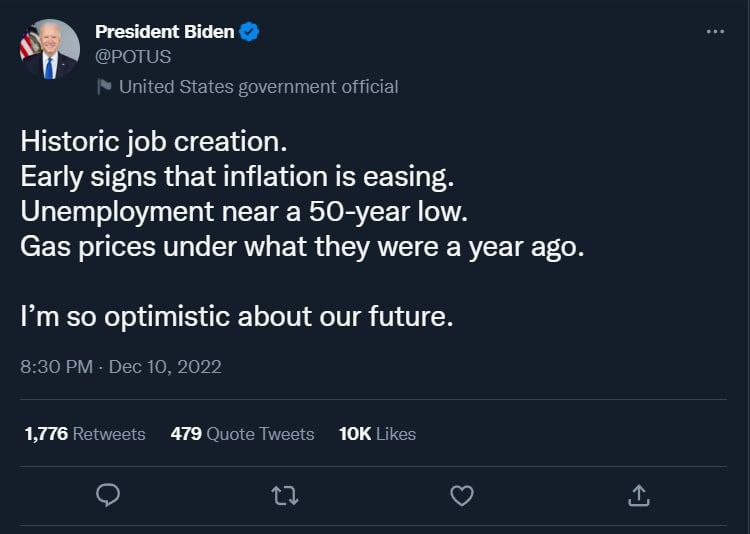Click the blue verified checkmark badge
The image size is (750, 534).
(250, 32)
